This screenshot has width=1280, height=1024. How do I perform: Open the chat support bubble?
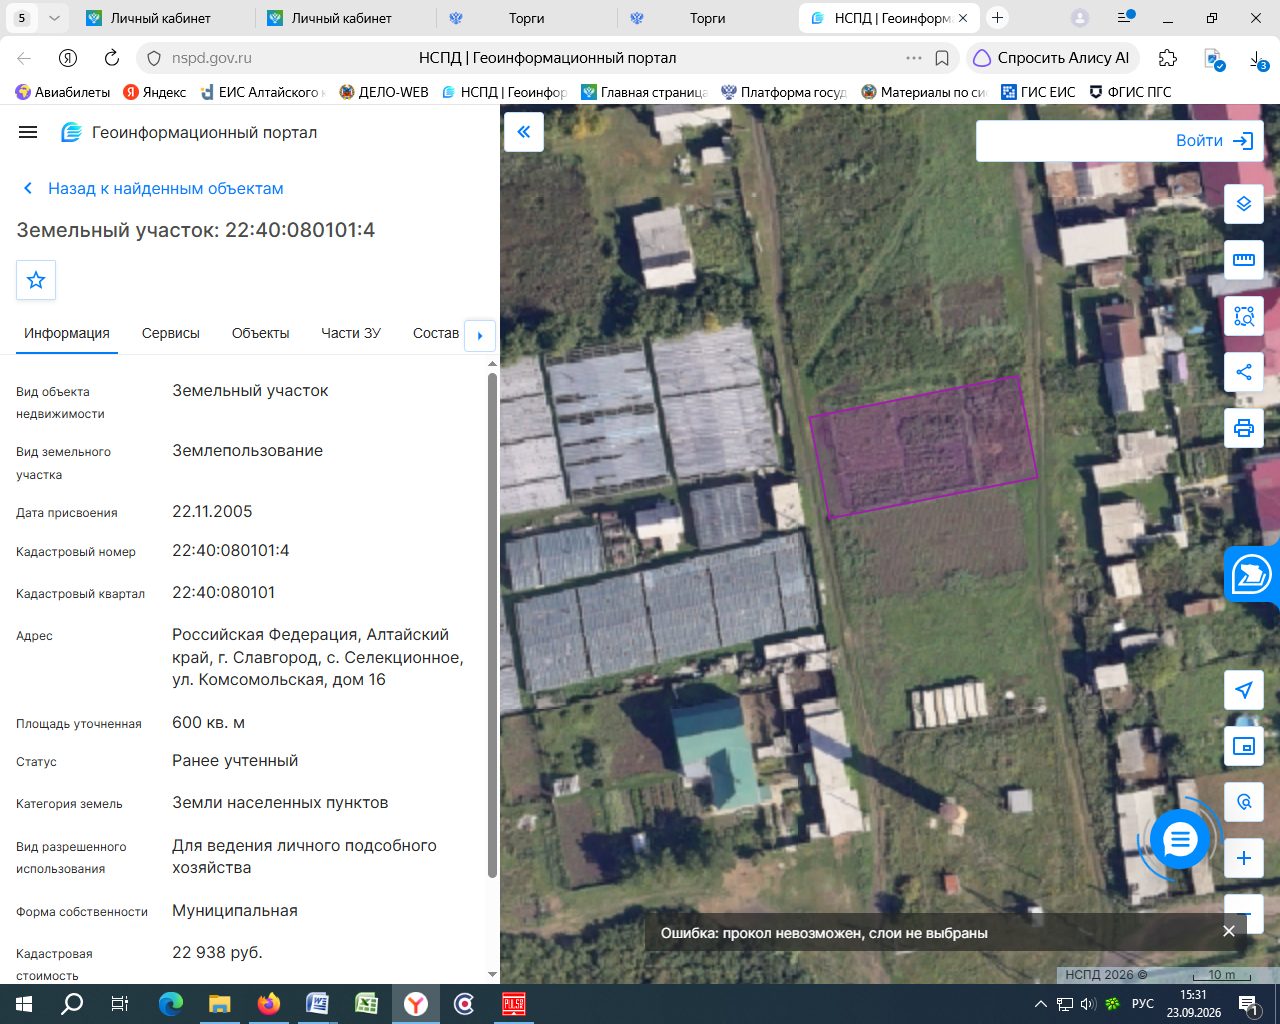(1180, 840)
